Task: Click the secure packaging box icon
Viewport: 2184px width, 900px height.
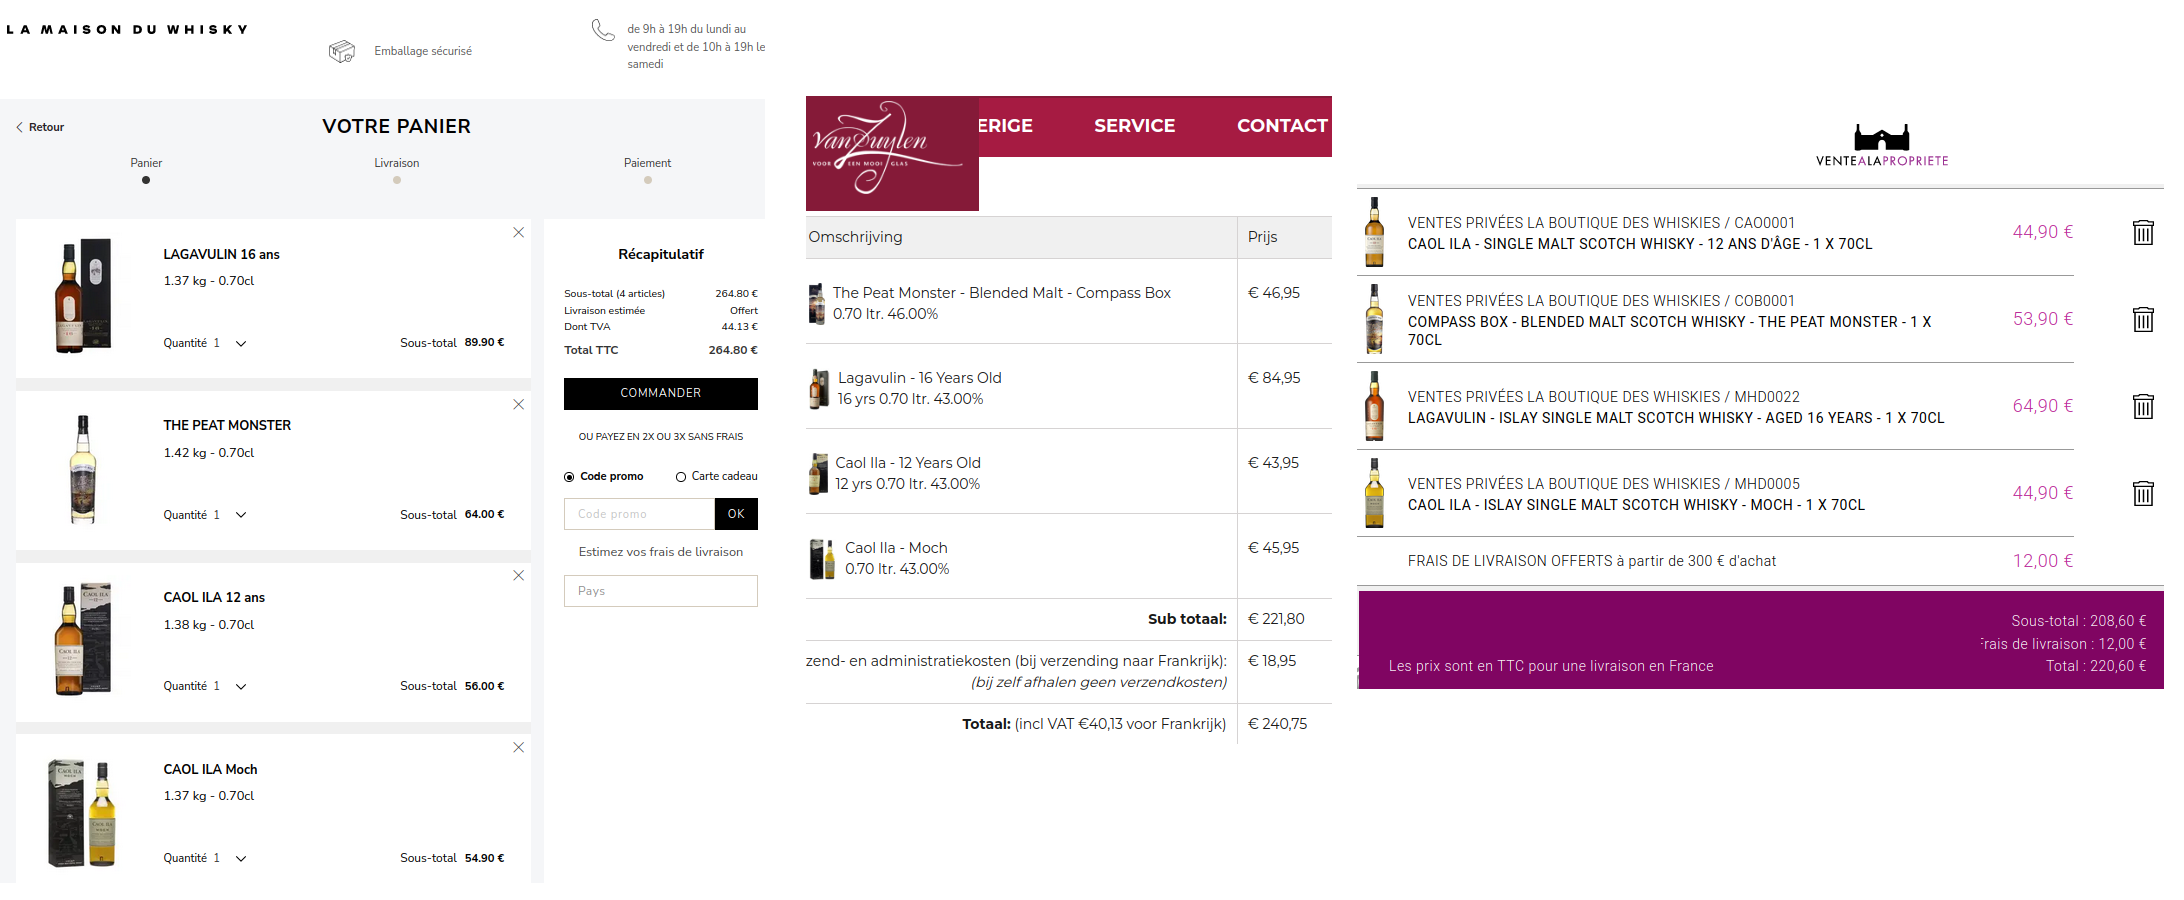Action: pyautogui.click(x=342, y=51)
